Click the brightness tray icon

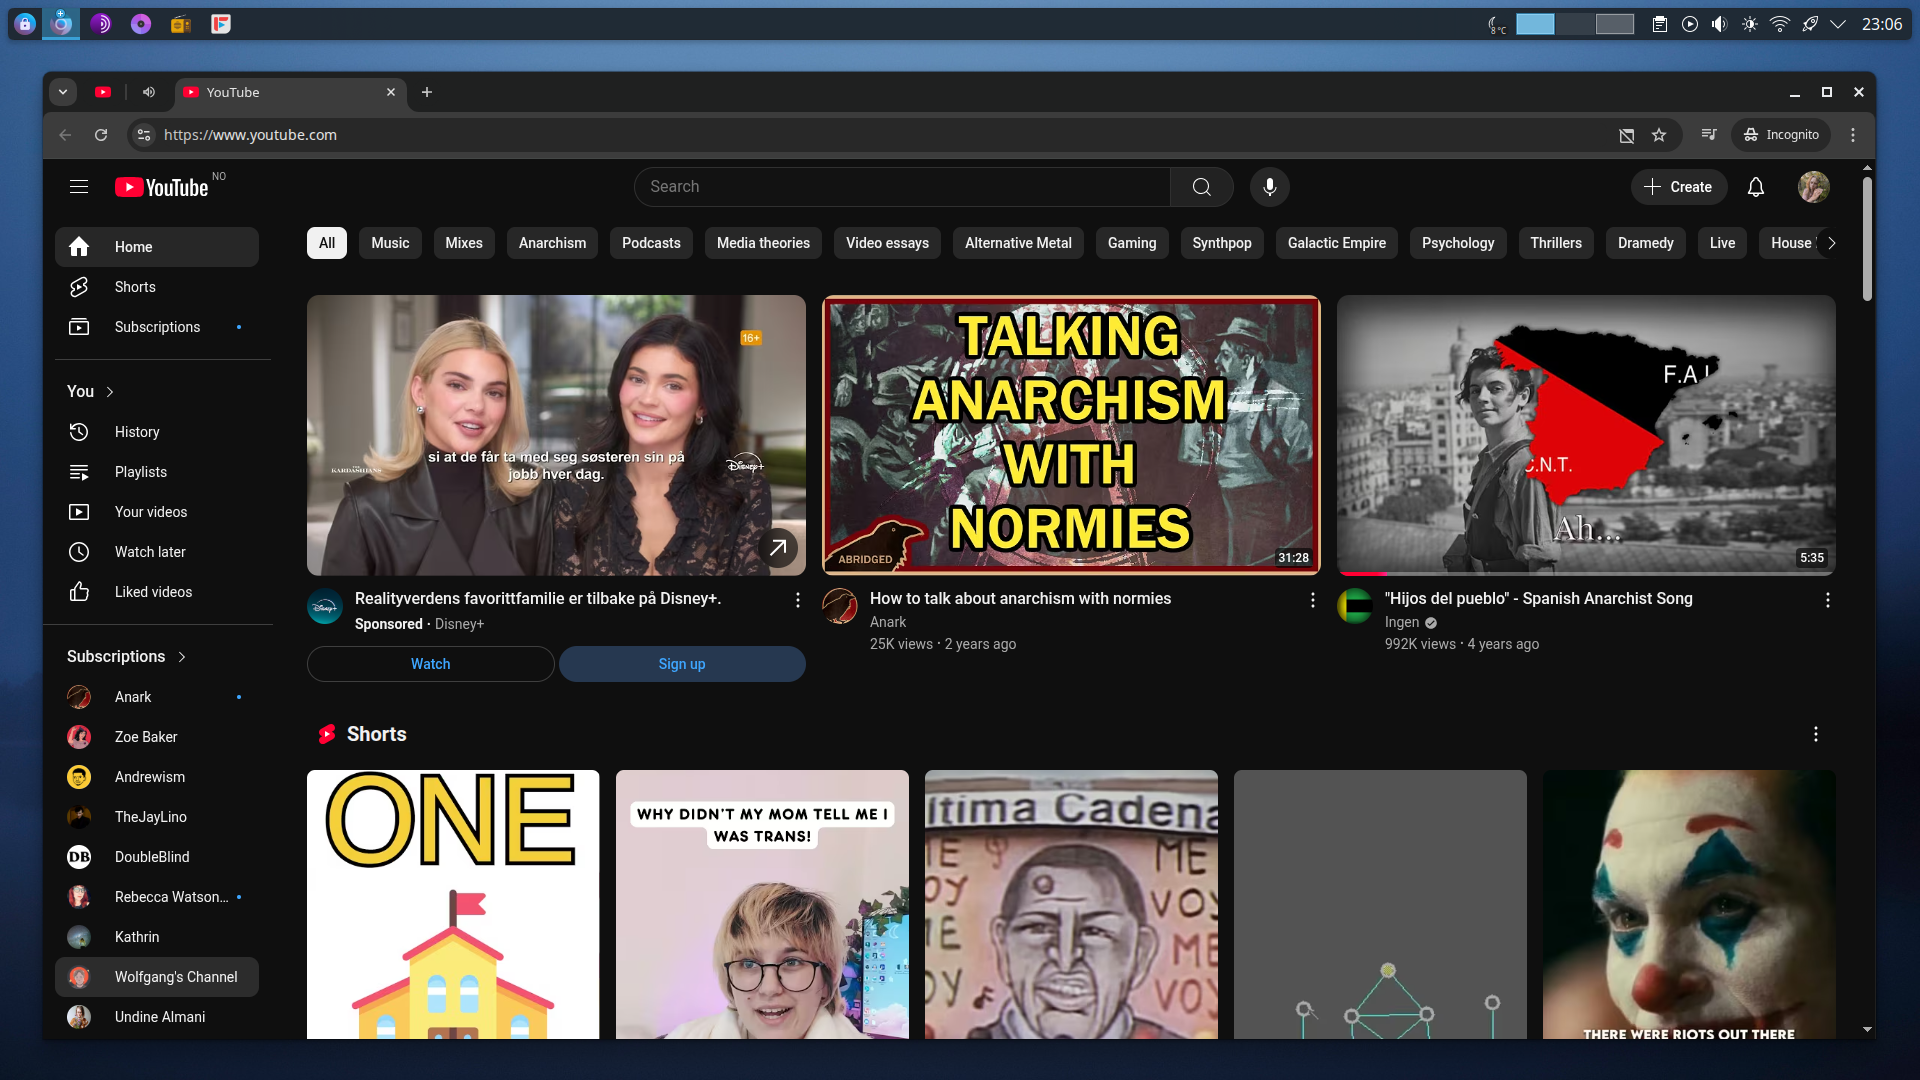1750,24
